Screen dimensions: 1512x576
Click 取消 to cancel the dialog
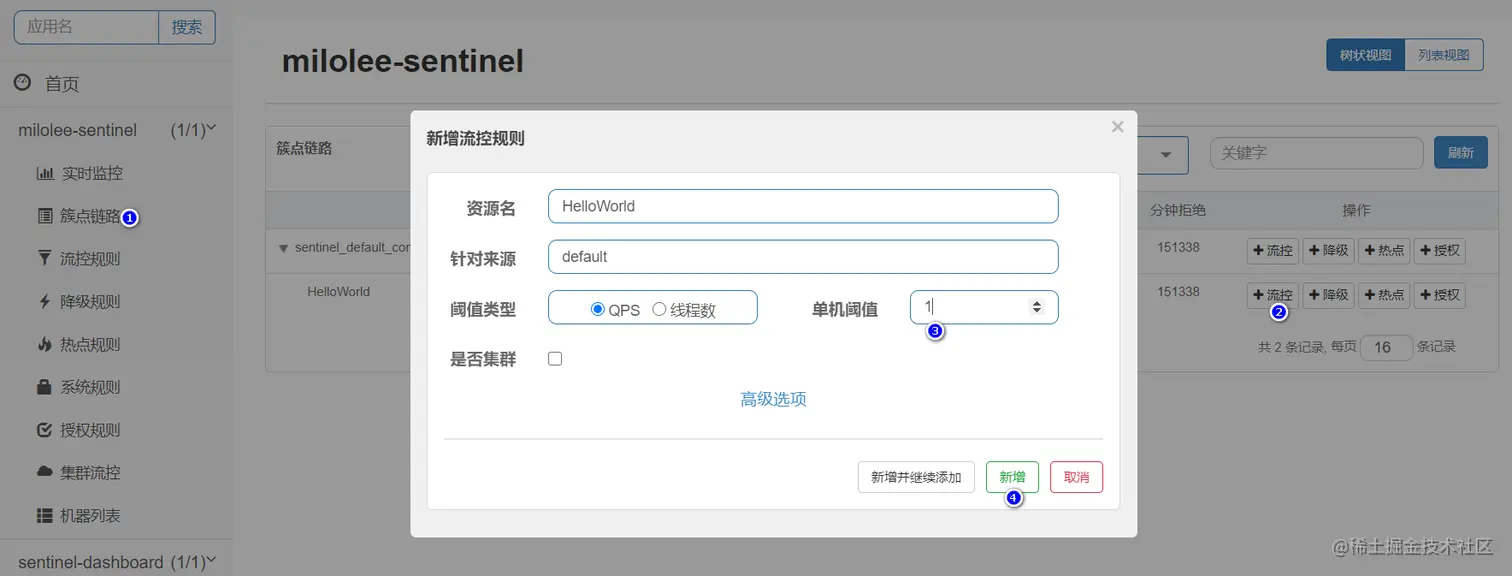click(1076, 477)
